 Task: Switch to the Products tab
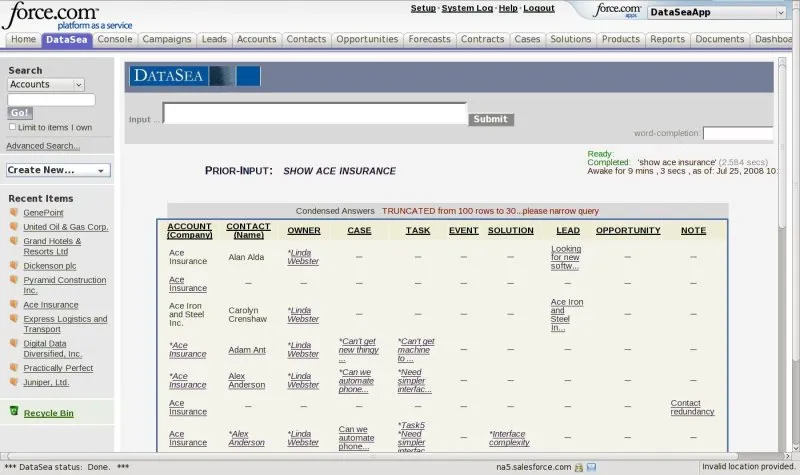pos(621,39)
